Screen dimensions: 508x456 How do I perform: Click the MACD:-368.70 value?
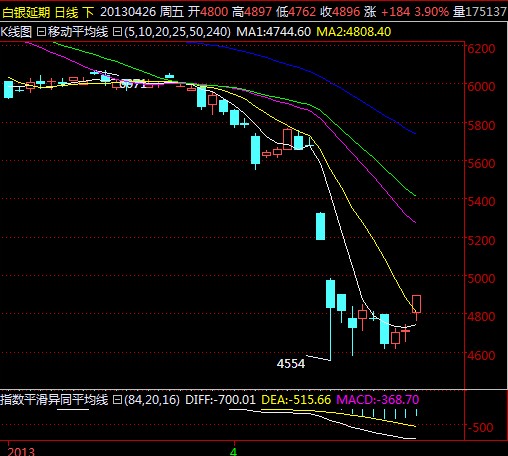(x=377, y=399)
